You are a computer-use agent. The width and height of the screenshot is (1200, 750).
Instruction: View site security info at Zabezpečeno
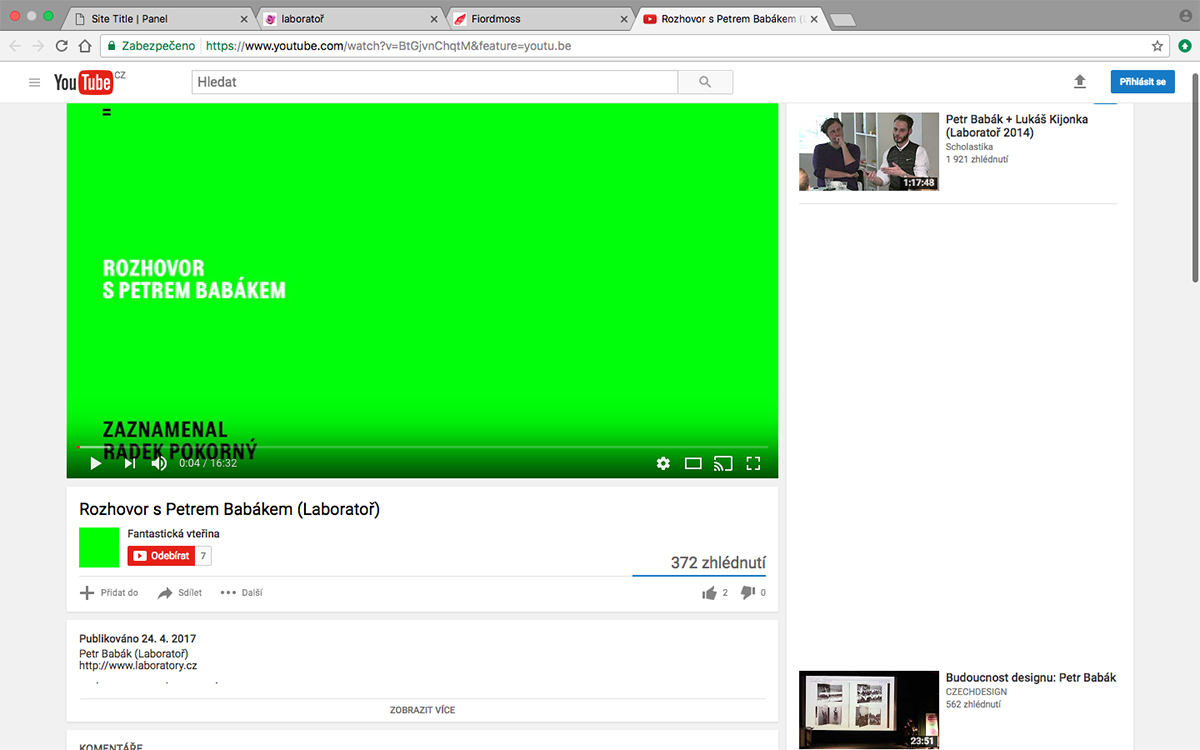[x=152, y=46]
